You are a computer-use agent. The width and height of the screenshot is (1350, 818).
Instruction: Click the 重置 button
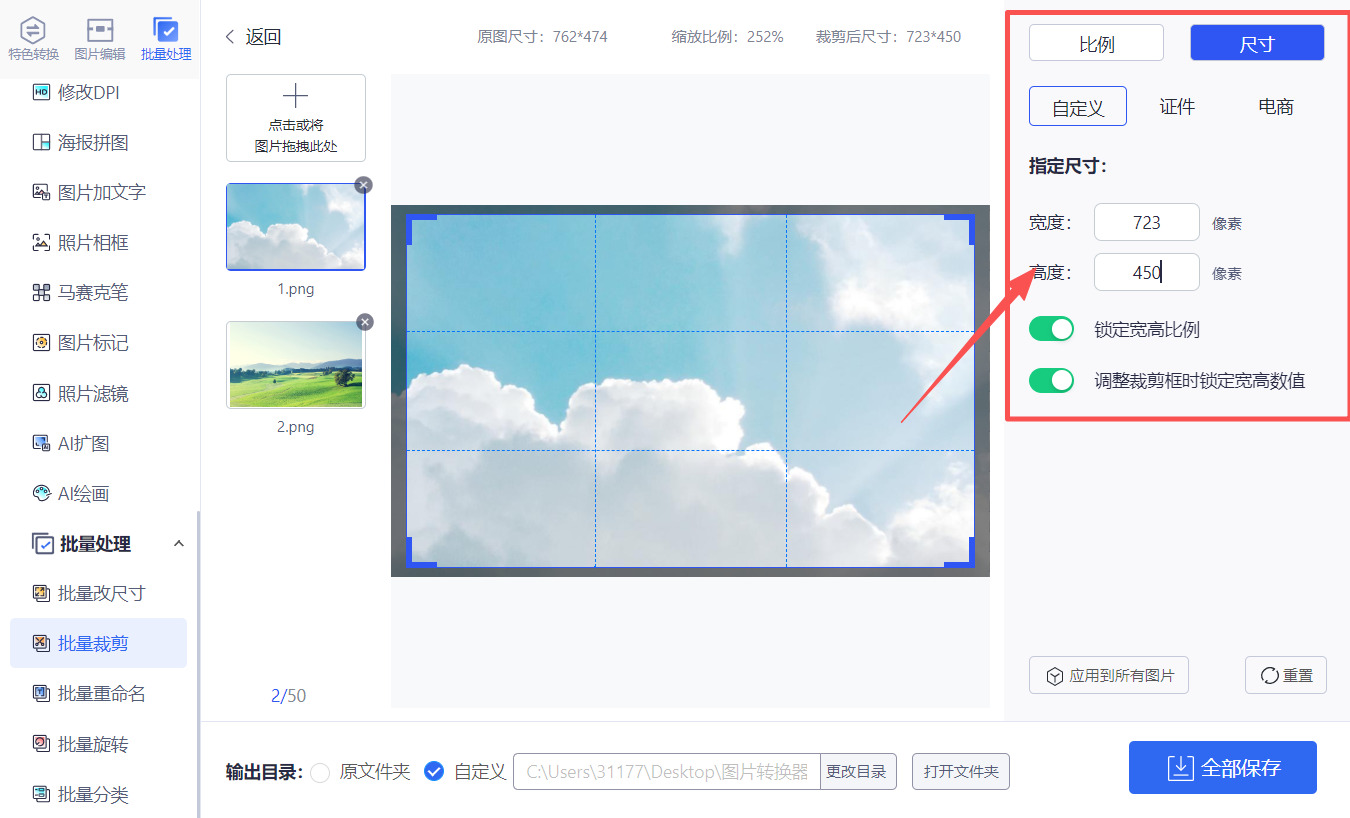tap(1286, 676)
